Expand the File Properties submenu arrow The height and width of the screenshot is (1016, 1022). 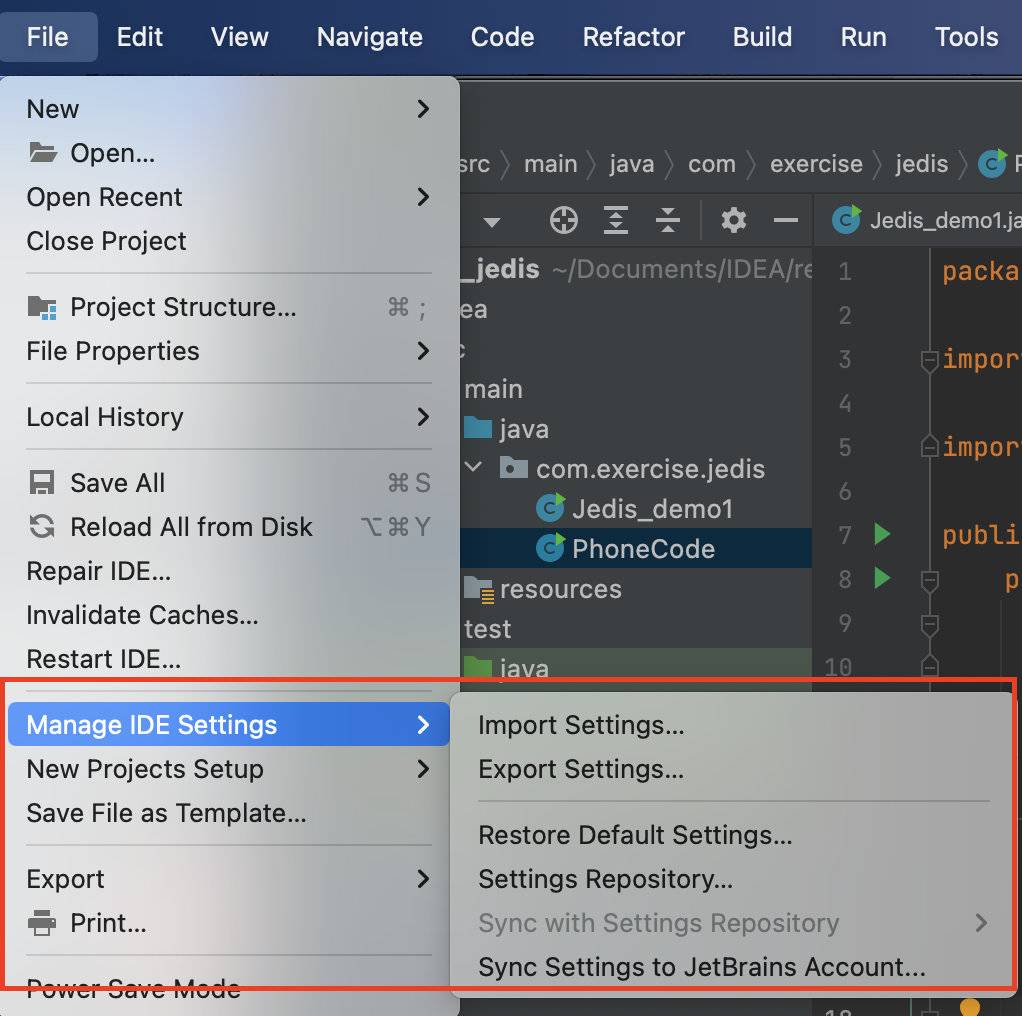423,351
